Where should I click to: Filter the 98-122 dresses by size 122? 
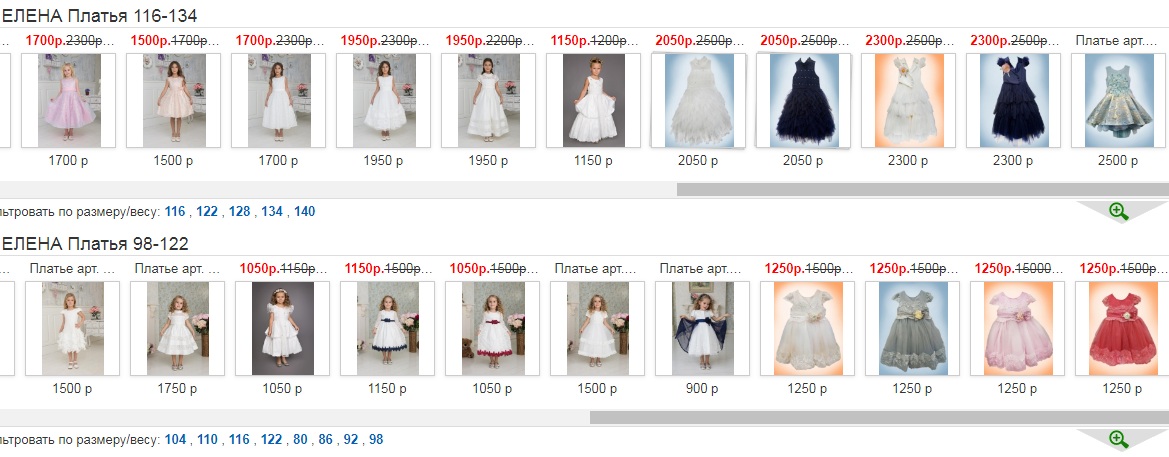point(272,440)
